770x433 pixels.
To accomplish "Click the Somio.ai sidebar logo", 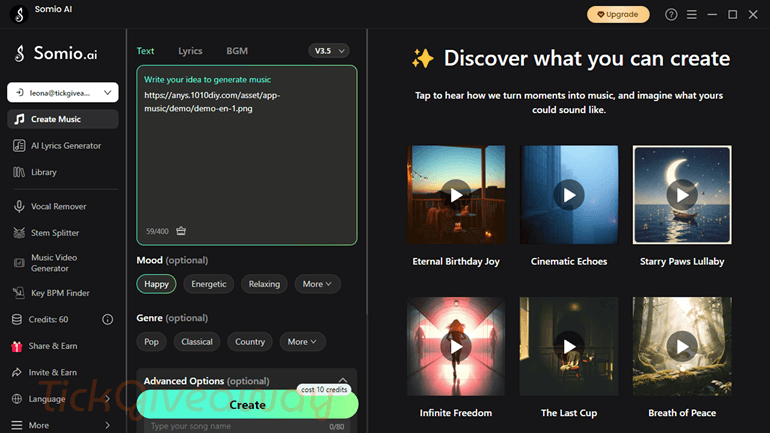I will [x=55, y=53].
